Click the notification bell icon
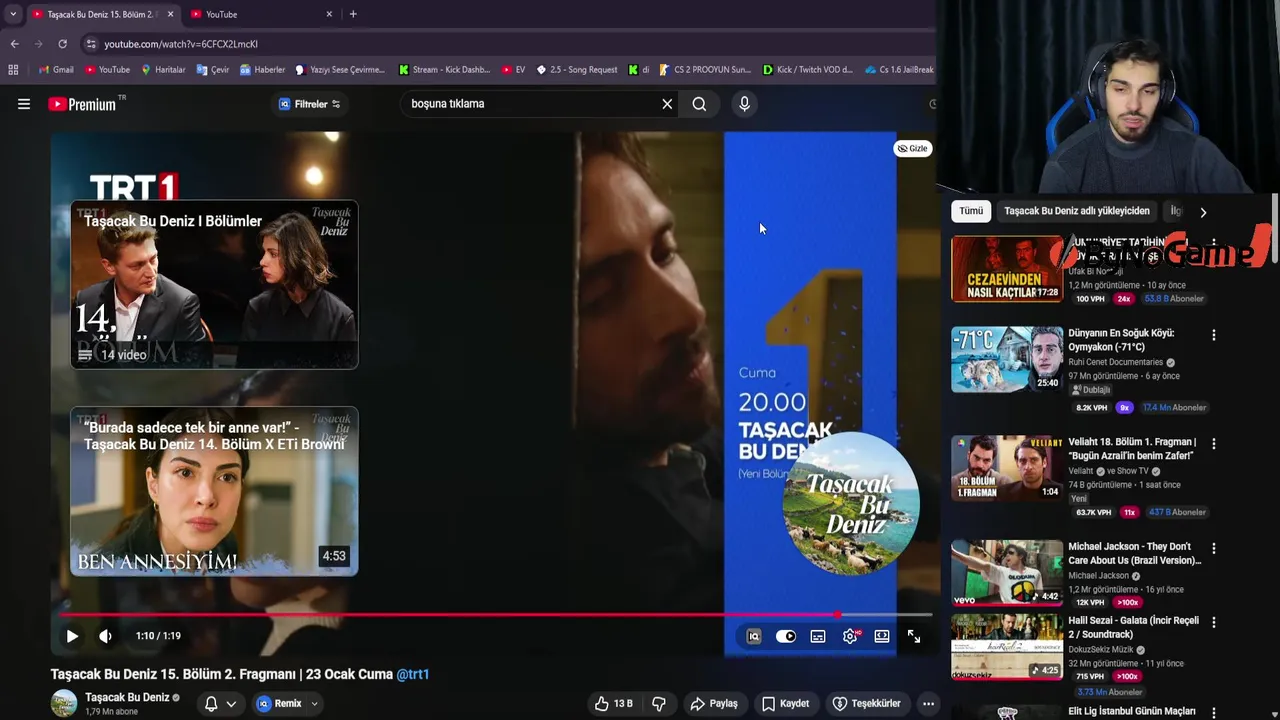This screenshot has height=720, width=1280. point(211,704)
